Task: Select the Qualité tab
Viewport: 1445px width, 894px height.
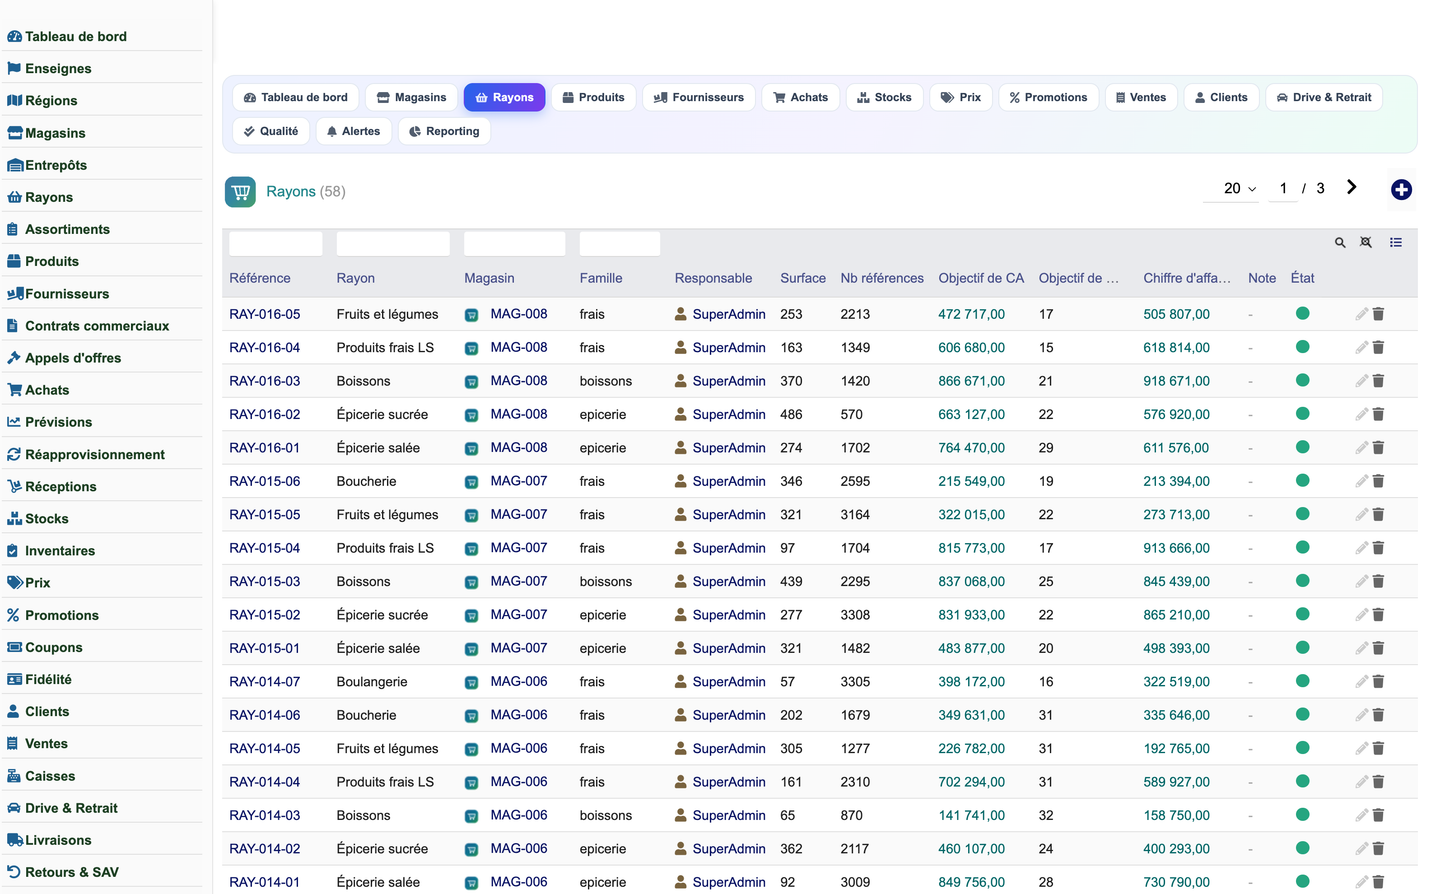Action: click(271, 131)
